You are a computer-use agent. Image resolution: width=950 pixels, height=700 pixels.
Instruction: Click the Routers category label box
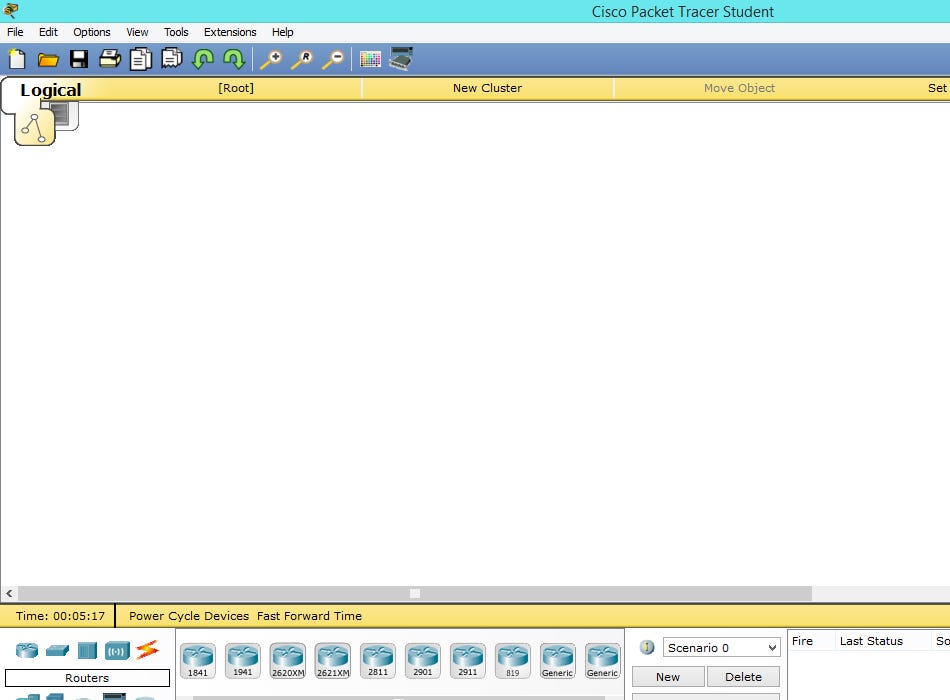(x=87, y=678)
